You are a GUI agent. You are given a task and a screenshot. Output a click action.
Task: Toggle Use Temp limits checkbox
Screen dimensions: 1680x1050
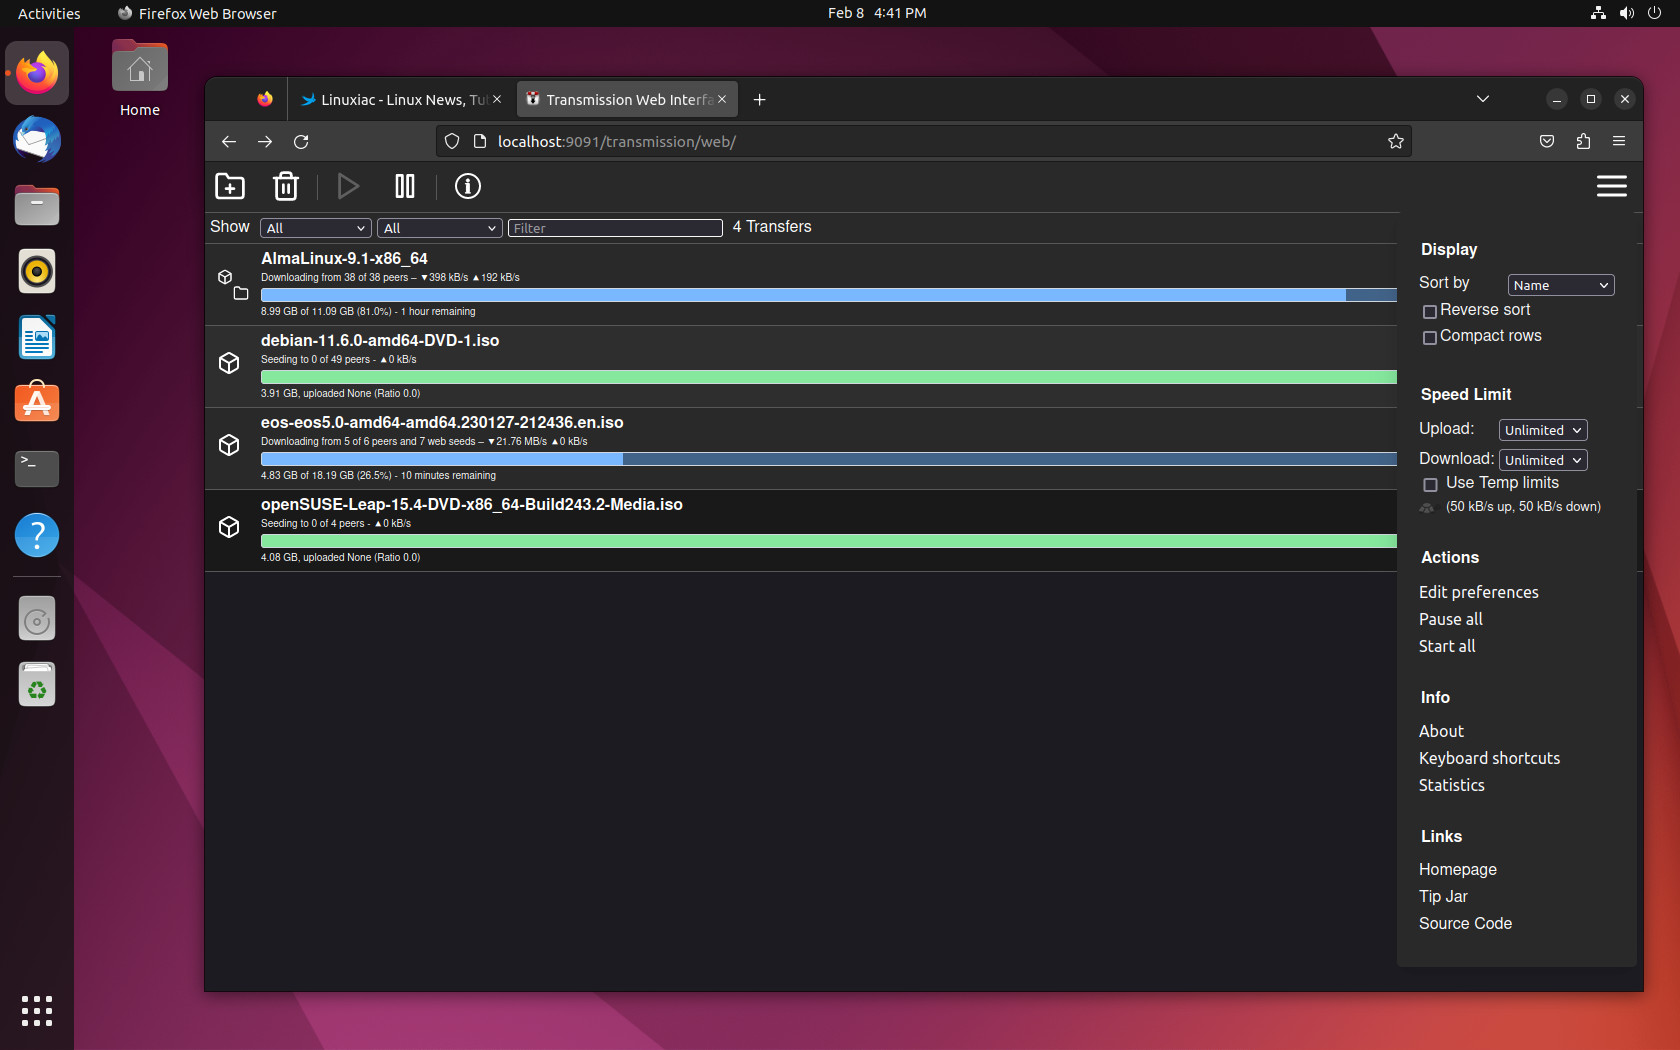pos(1430,484)
